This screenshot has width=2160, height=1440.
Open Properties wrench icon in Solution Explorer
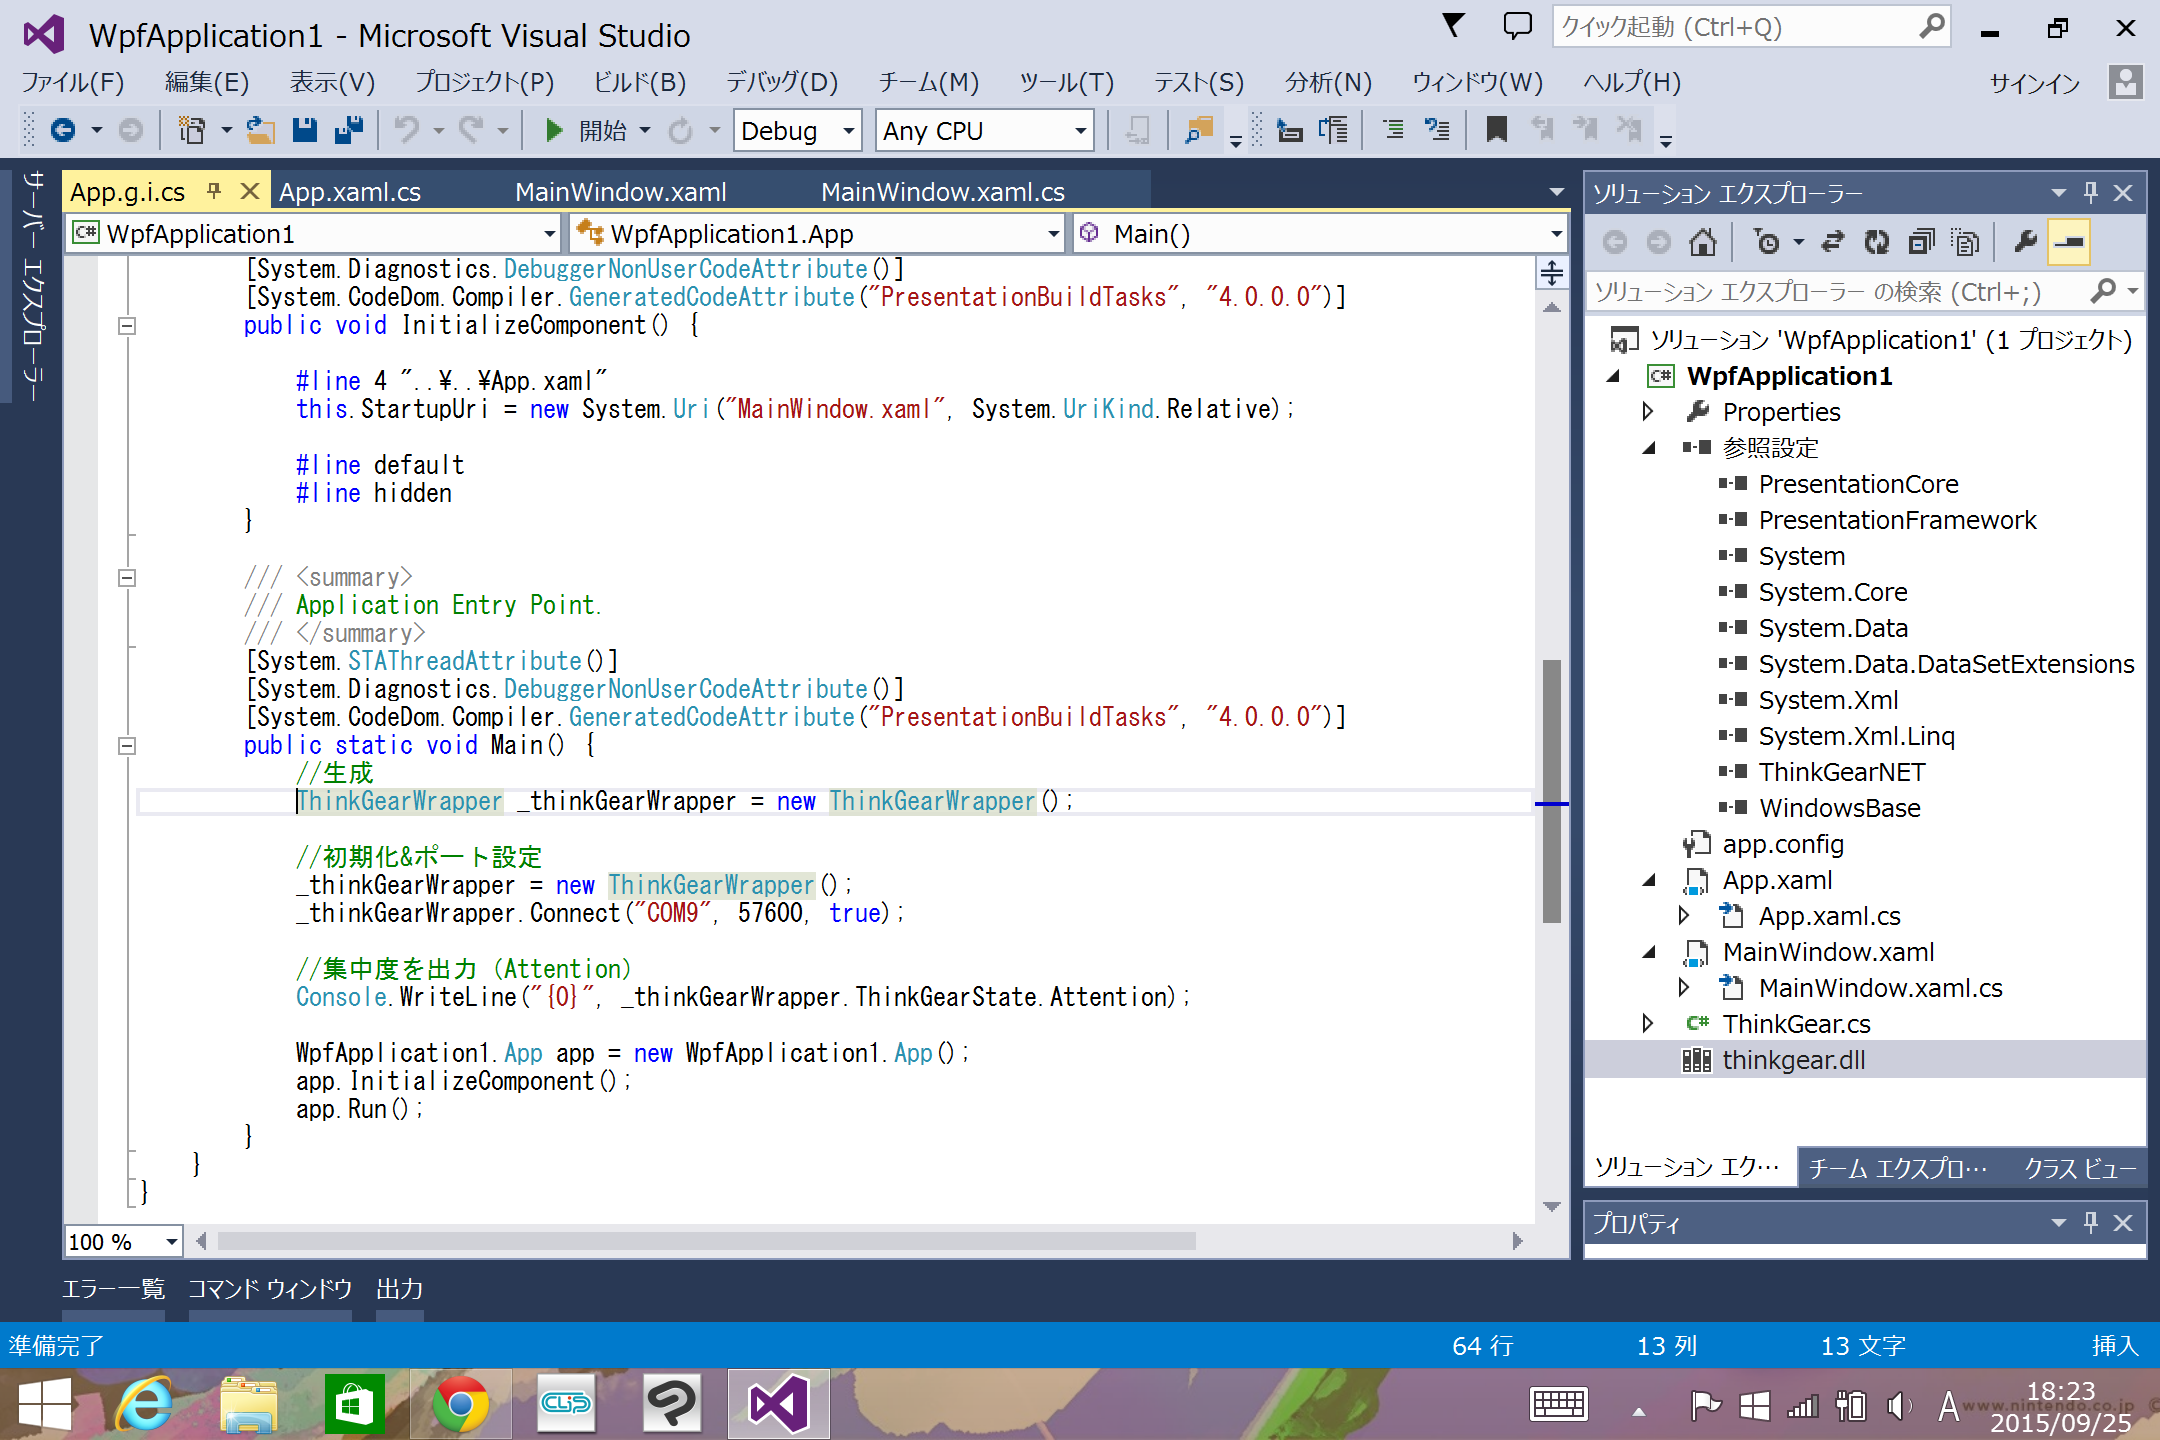(2025, 242)
